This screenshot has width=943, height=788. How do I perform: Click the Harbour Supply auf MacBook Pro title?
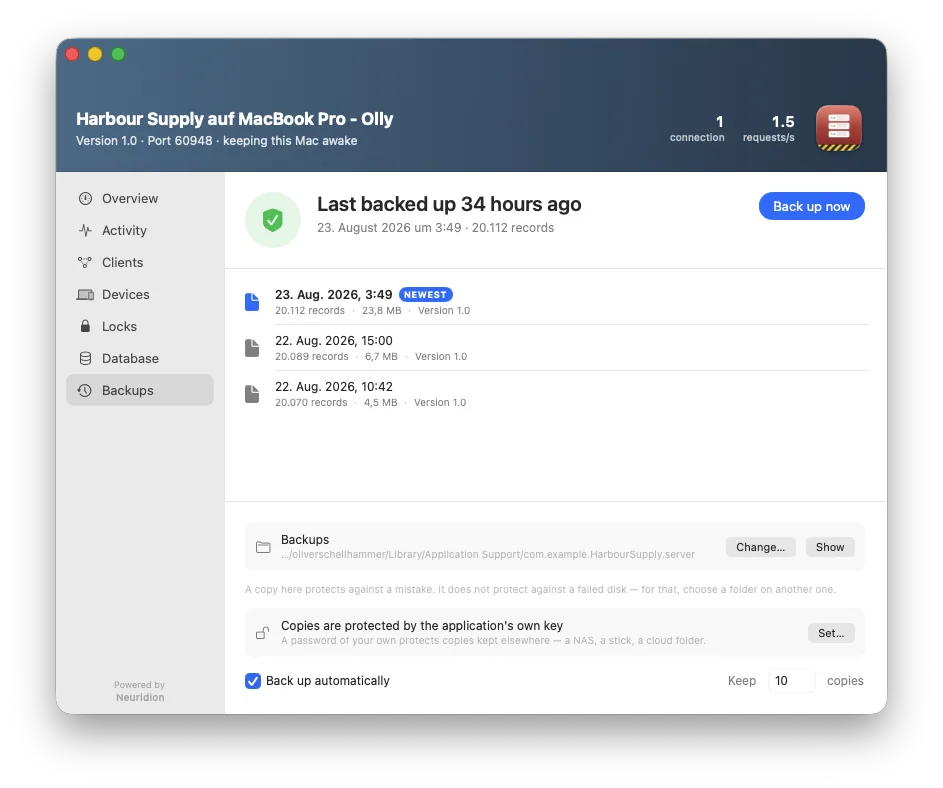[x=235, y=119]
